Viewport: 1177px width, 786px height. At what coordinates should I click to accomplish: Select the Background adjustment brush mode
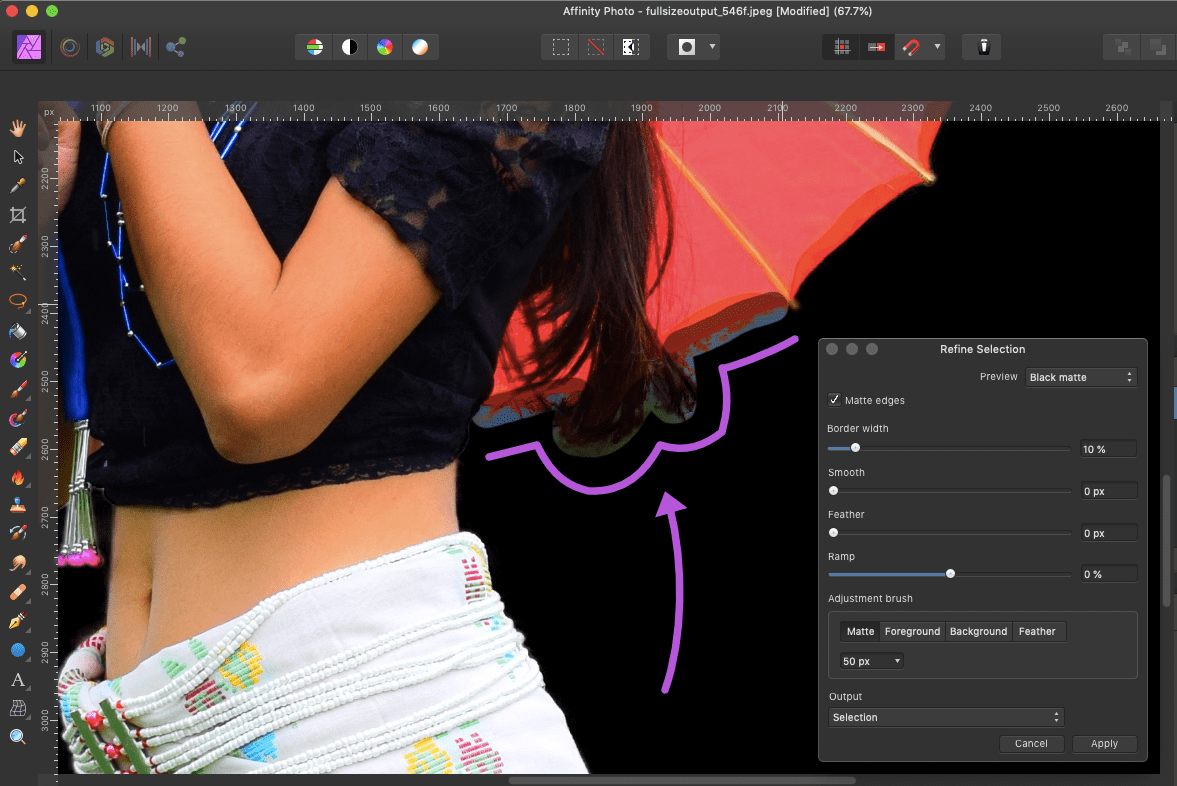tap(978, 631)
